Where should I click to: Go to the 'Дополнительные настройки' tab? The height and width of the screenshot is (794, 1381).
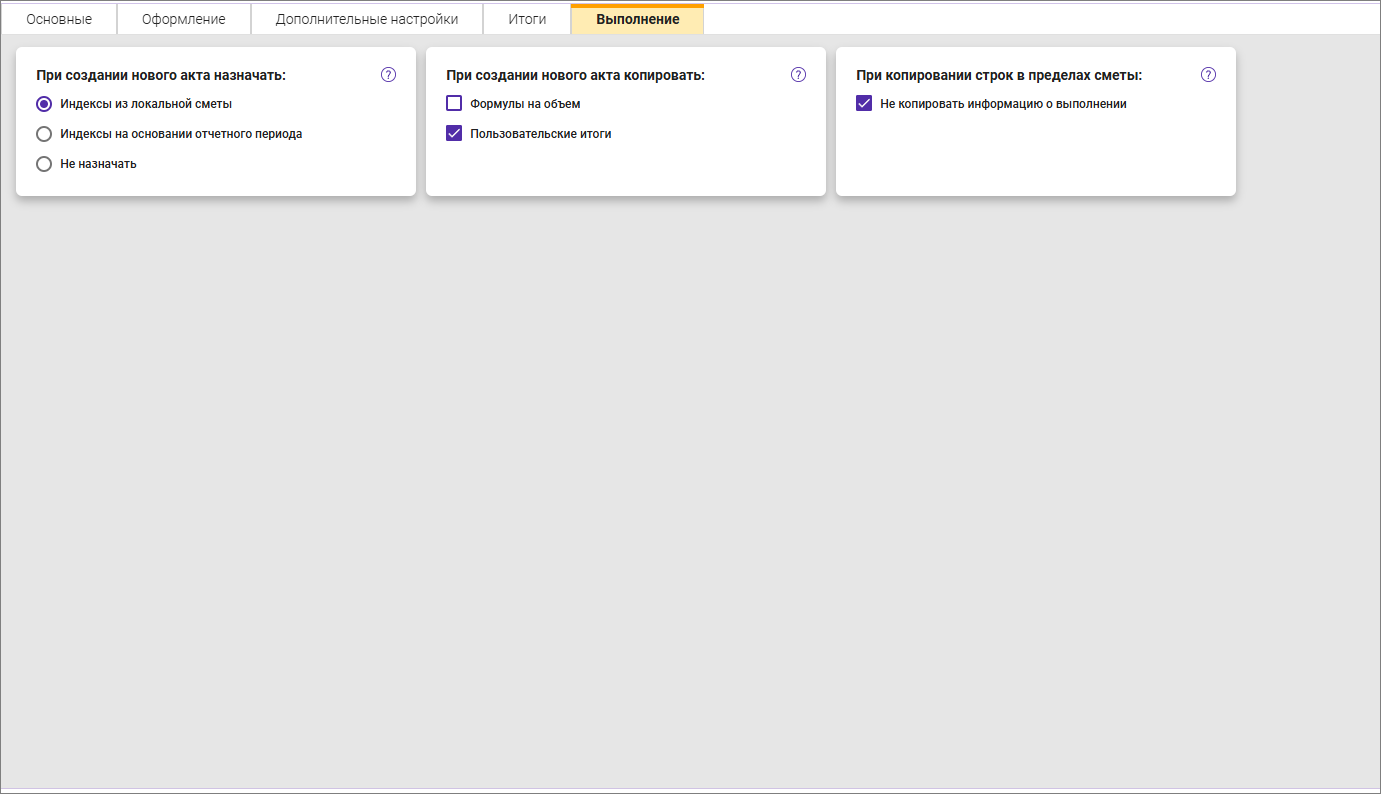367,20
